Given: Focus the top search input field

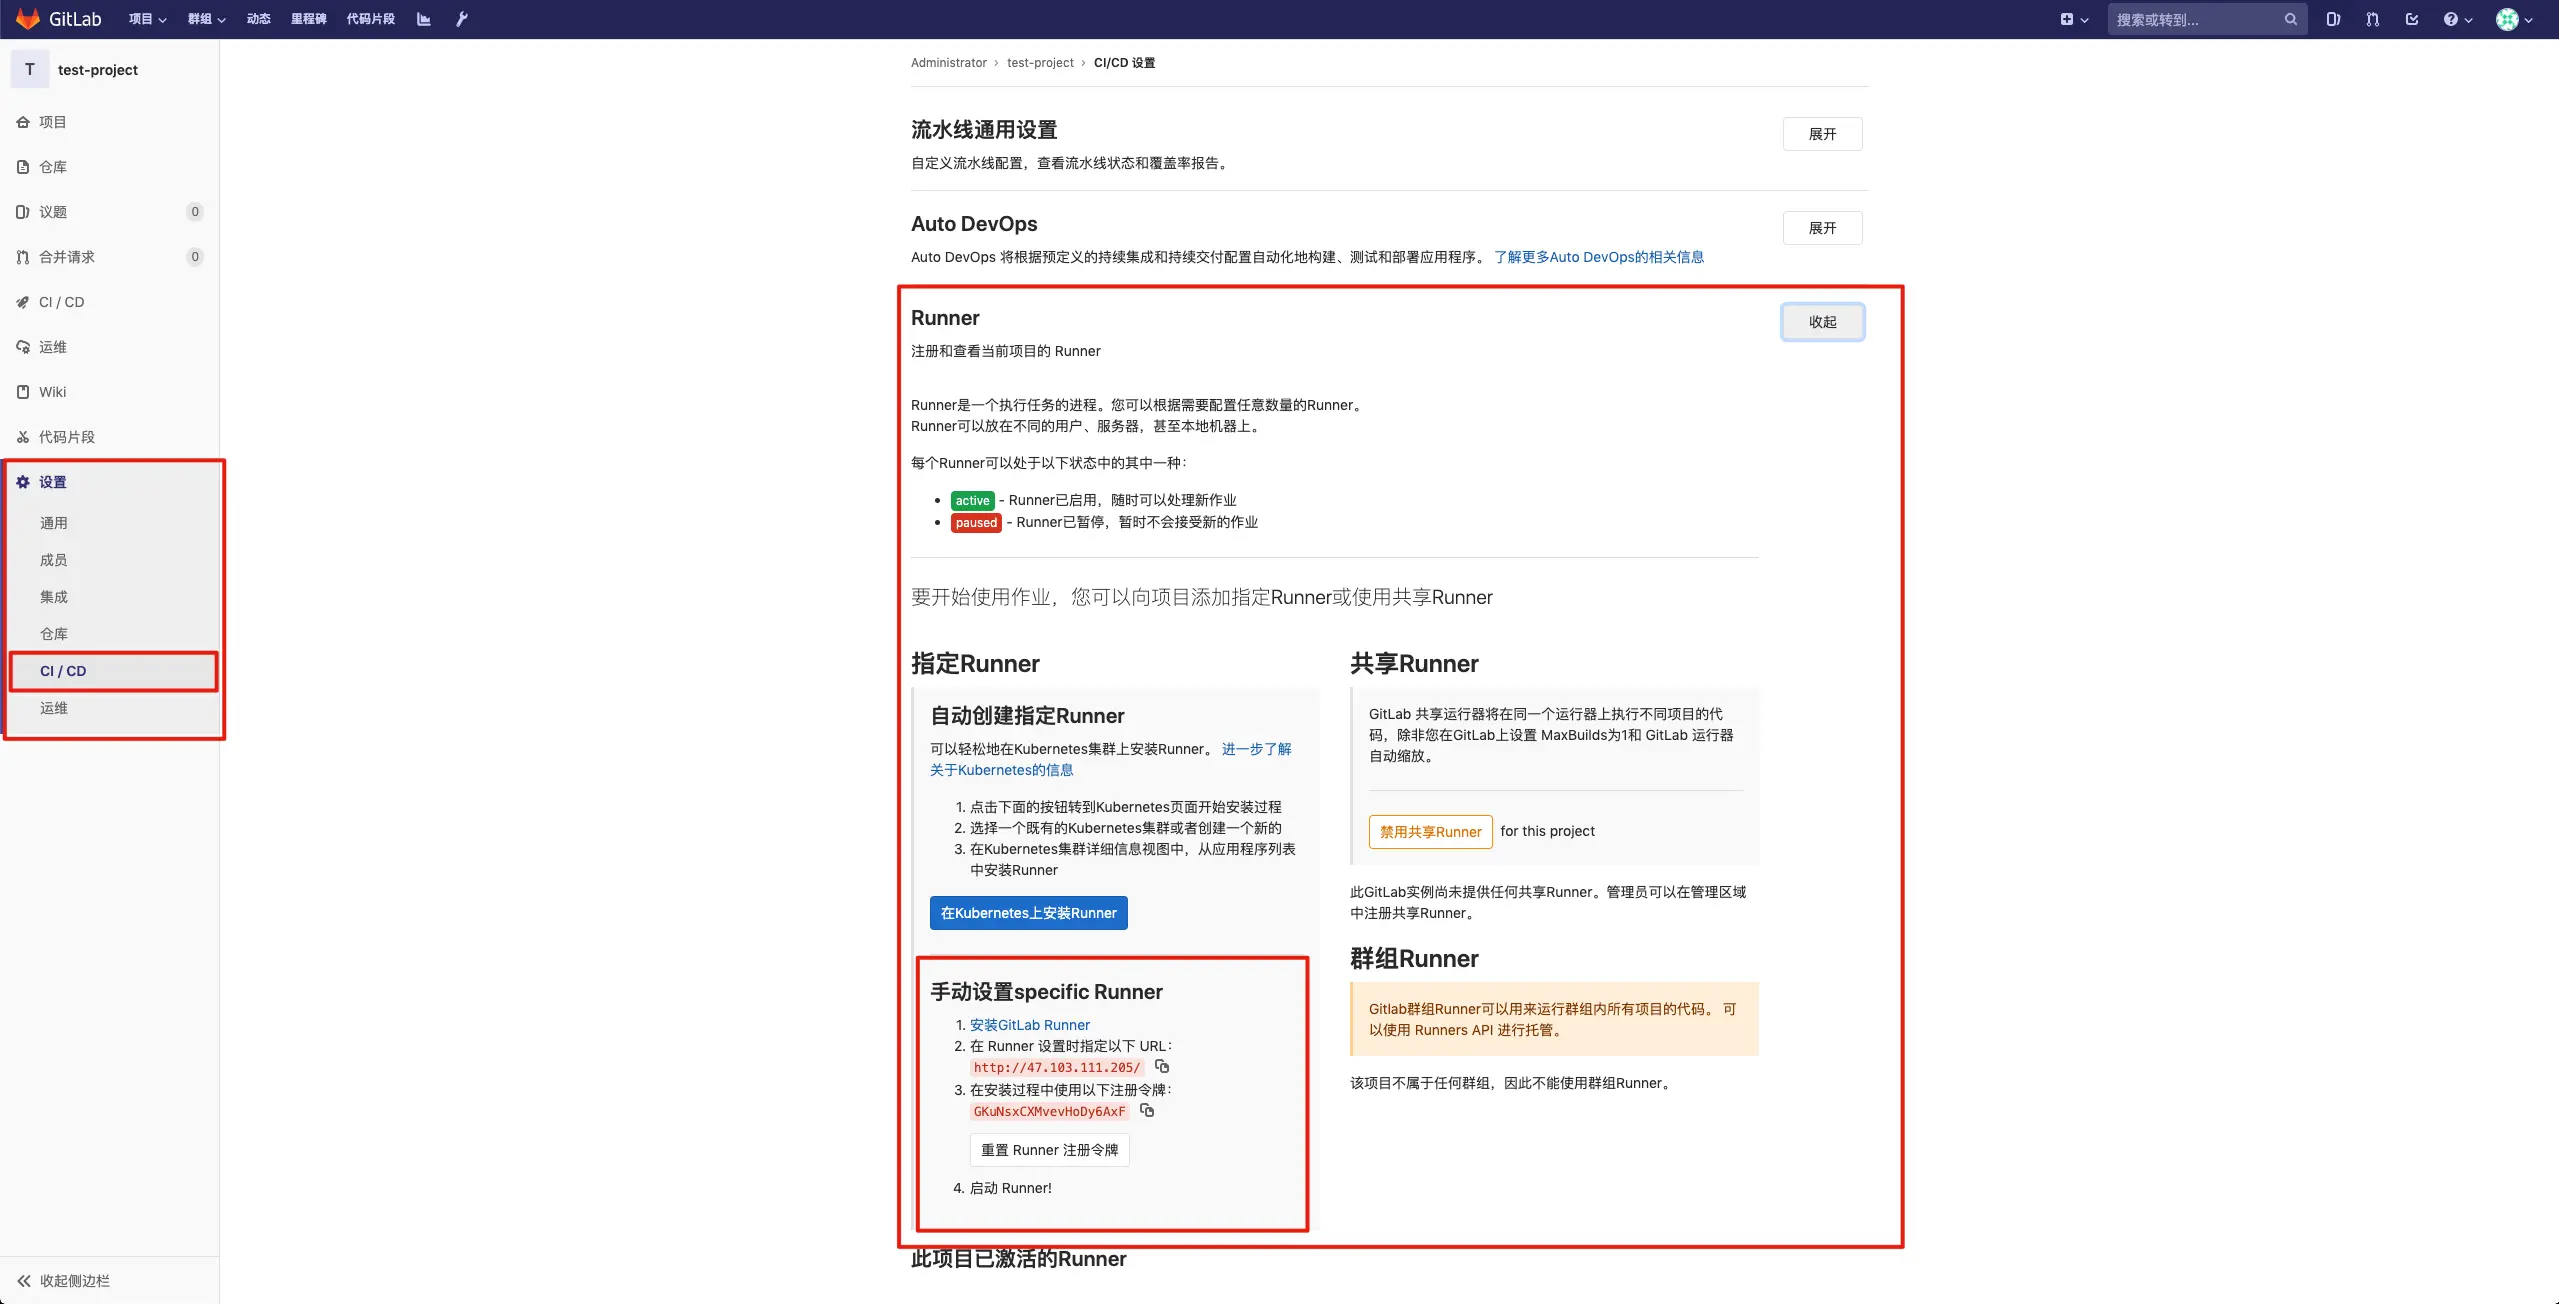Looking at the screenshot, I should pyautogui.click(x=2195, y=19).
